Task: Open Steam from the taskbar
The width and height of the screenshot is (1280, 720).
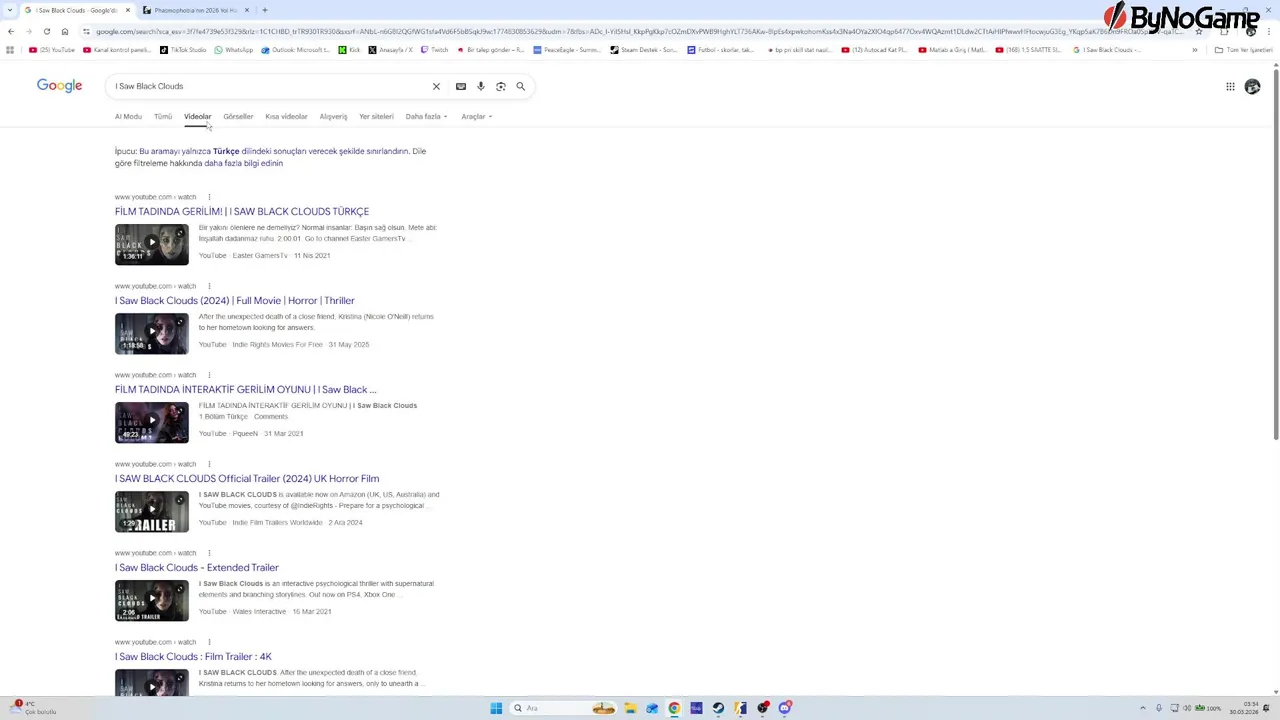Action: (x=718, y=708)
